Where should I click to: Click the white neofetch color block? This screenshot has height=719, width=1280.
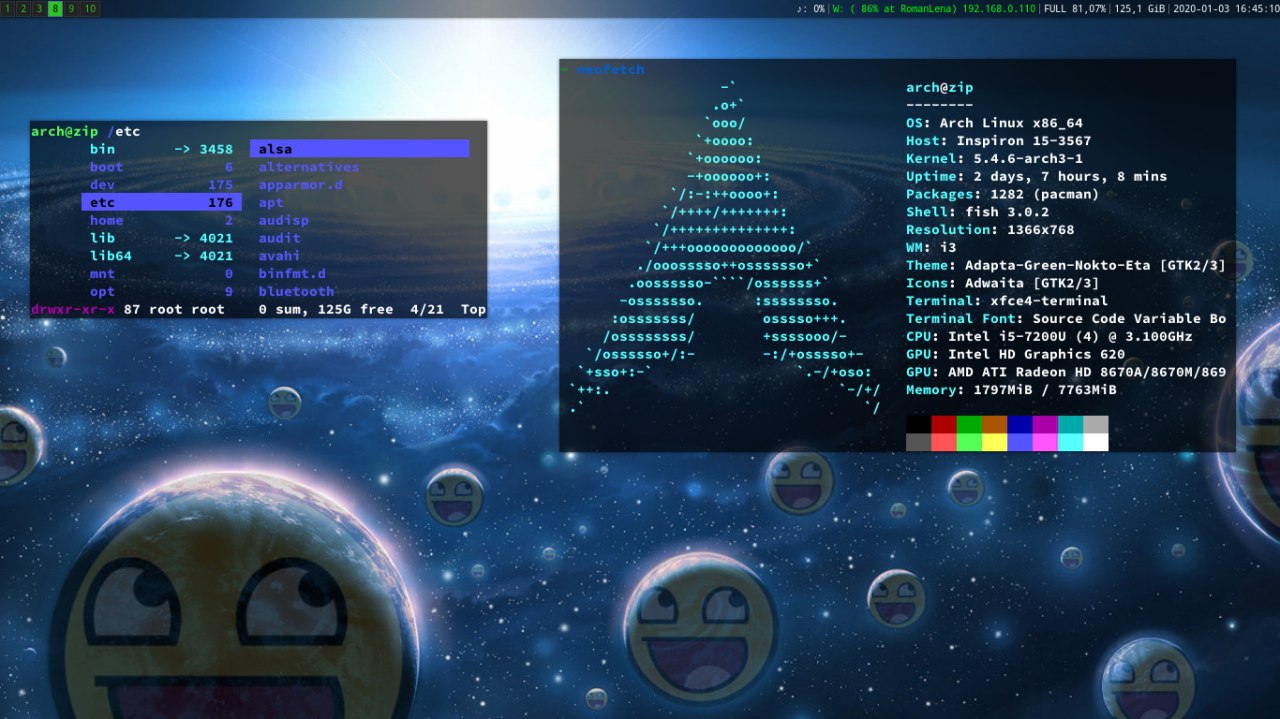pyautogui.click(x=1095, y=442)
